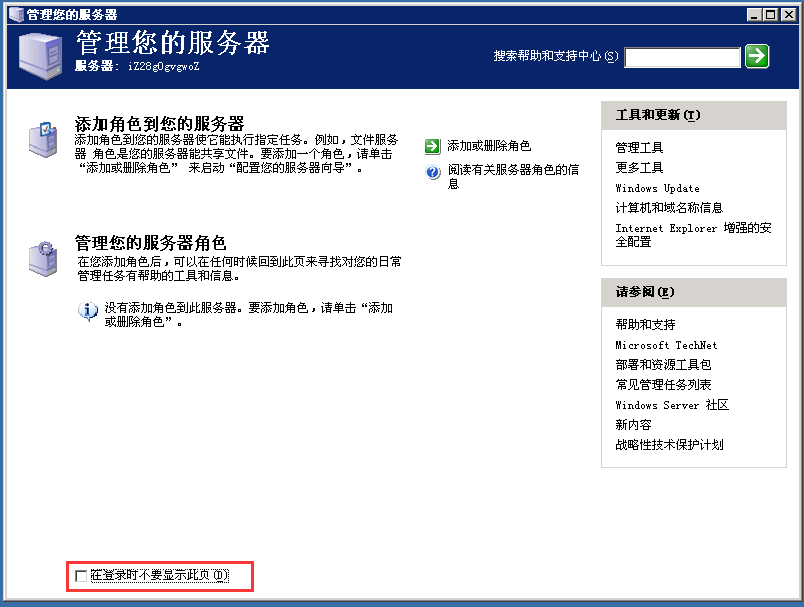Viewport: 804px width, 607px height.
Task: Click the blue info icon near 没有添加角色
Action: (x=88, y=309)
